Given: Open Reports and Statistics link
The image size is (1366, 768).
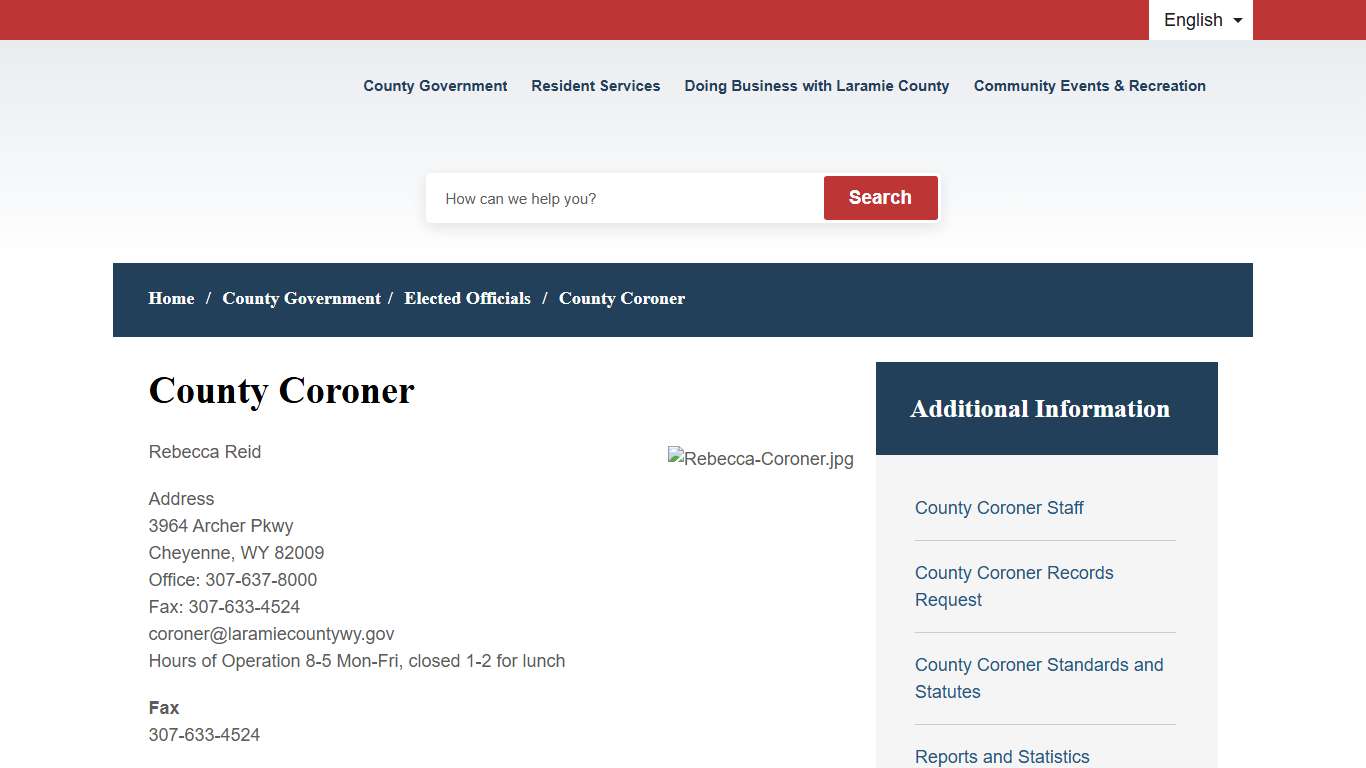Looking at the screenshot, I should point(1002,757).
